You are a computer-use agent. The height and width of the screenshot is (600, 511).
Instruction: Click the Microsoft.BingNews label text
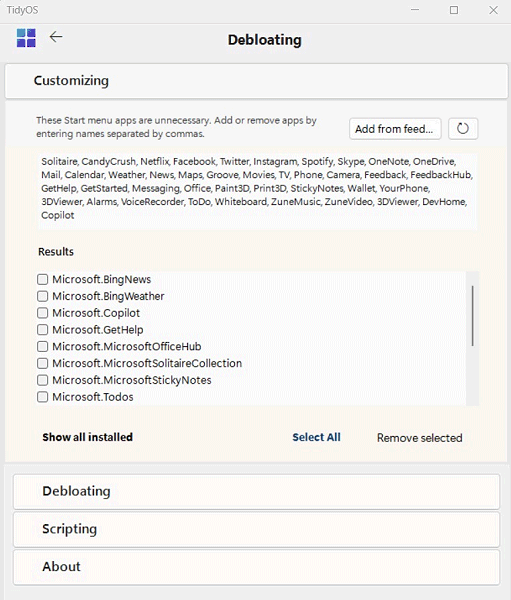click(x=102, y=279)
